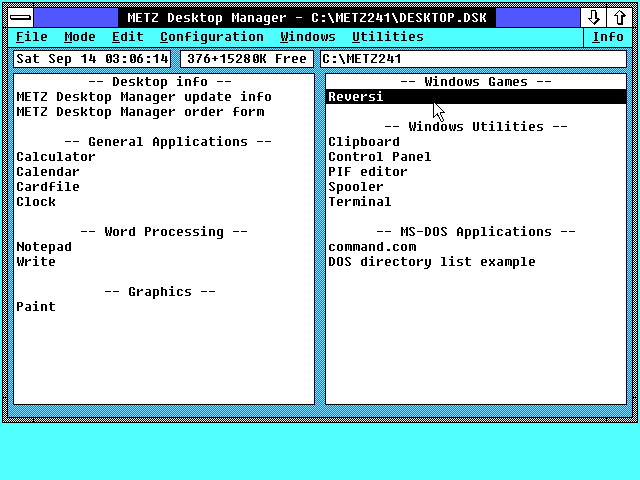Open the File menu
The image size is (640, 480).
[31, 37]
